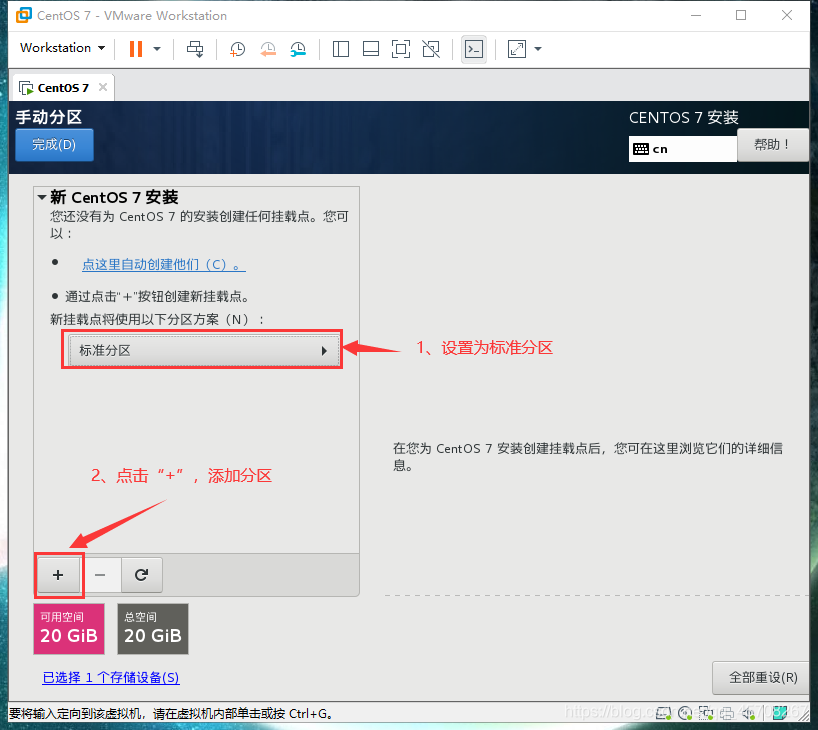This screenshot has height=730, width=818.
Task: Take a snapshot of the VM
Action: pyautogui.click(x=237, y=50)
